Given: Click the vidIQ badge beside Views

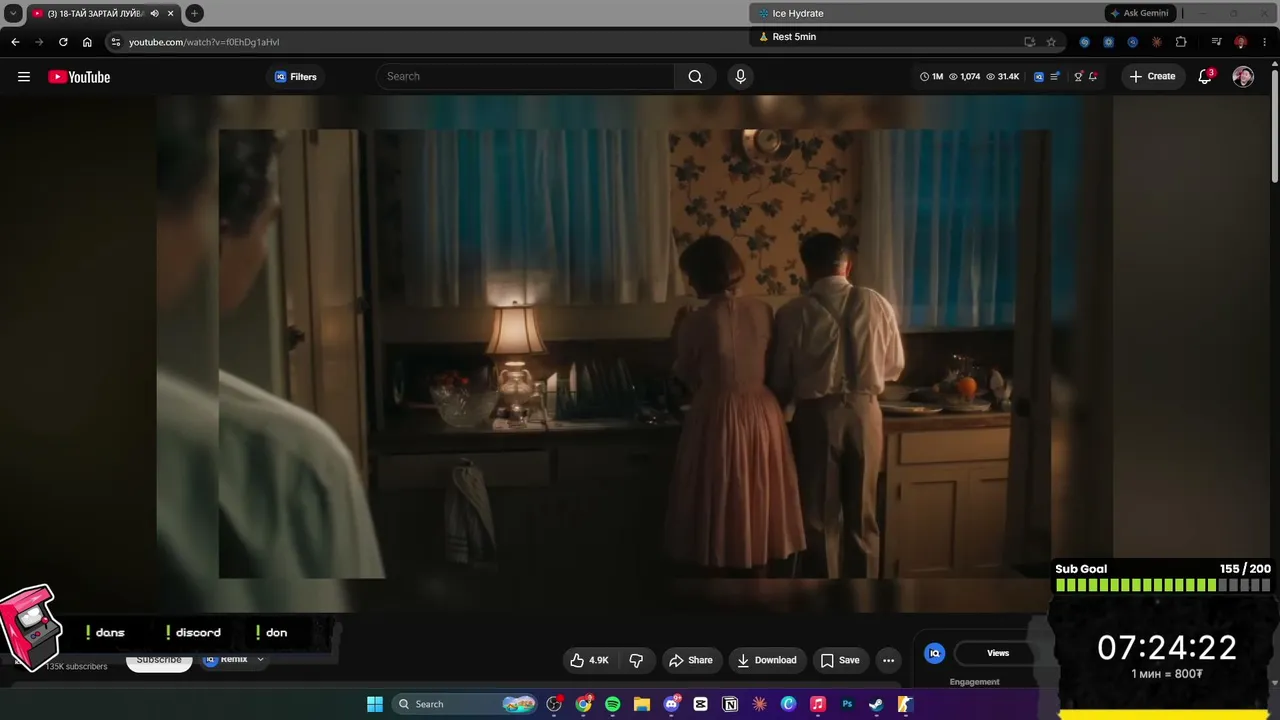Looking at the screenshot, I should tap(935, 653).
